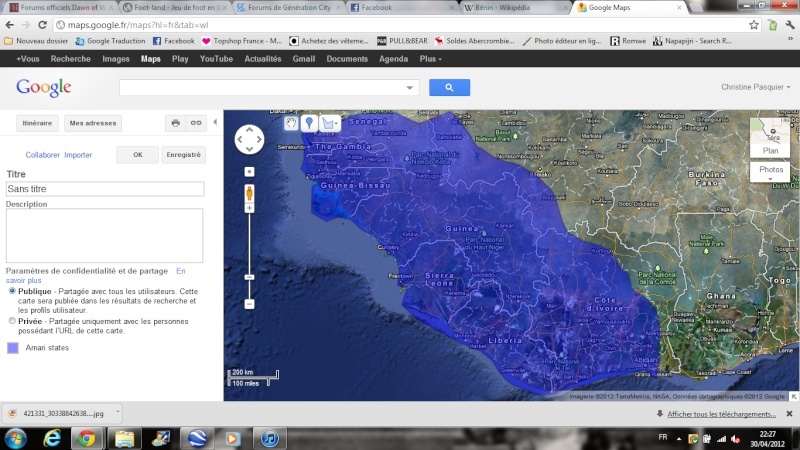Open Mes adresses

(x=93, y=123)
